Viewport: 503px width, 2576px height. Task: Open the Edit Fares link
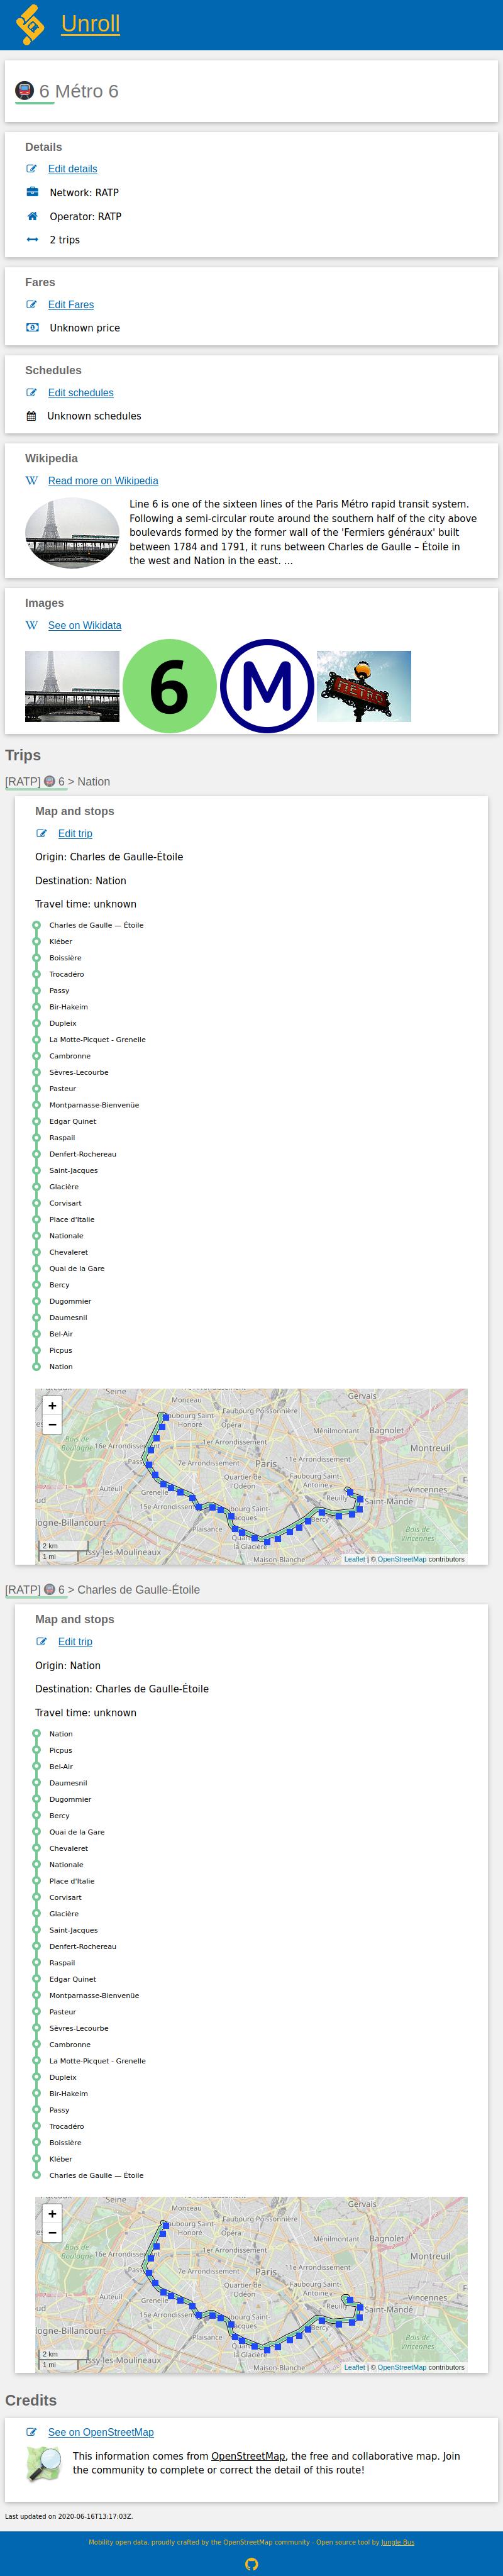coord(71,305)
